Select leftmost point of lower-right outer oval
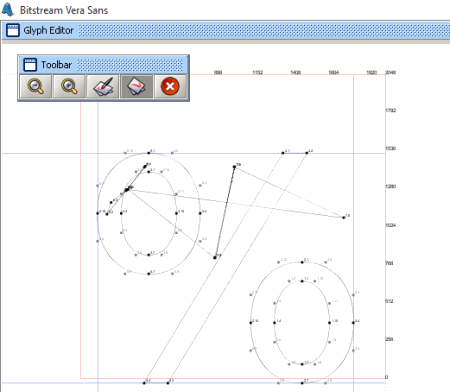 (251, 323)
